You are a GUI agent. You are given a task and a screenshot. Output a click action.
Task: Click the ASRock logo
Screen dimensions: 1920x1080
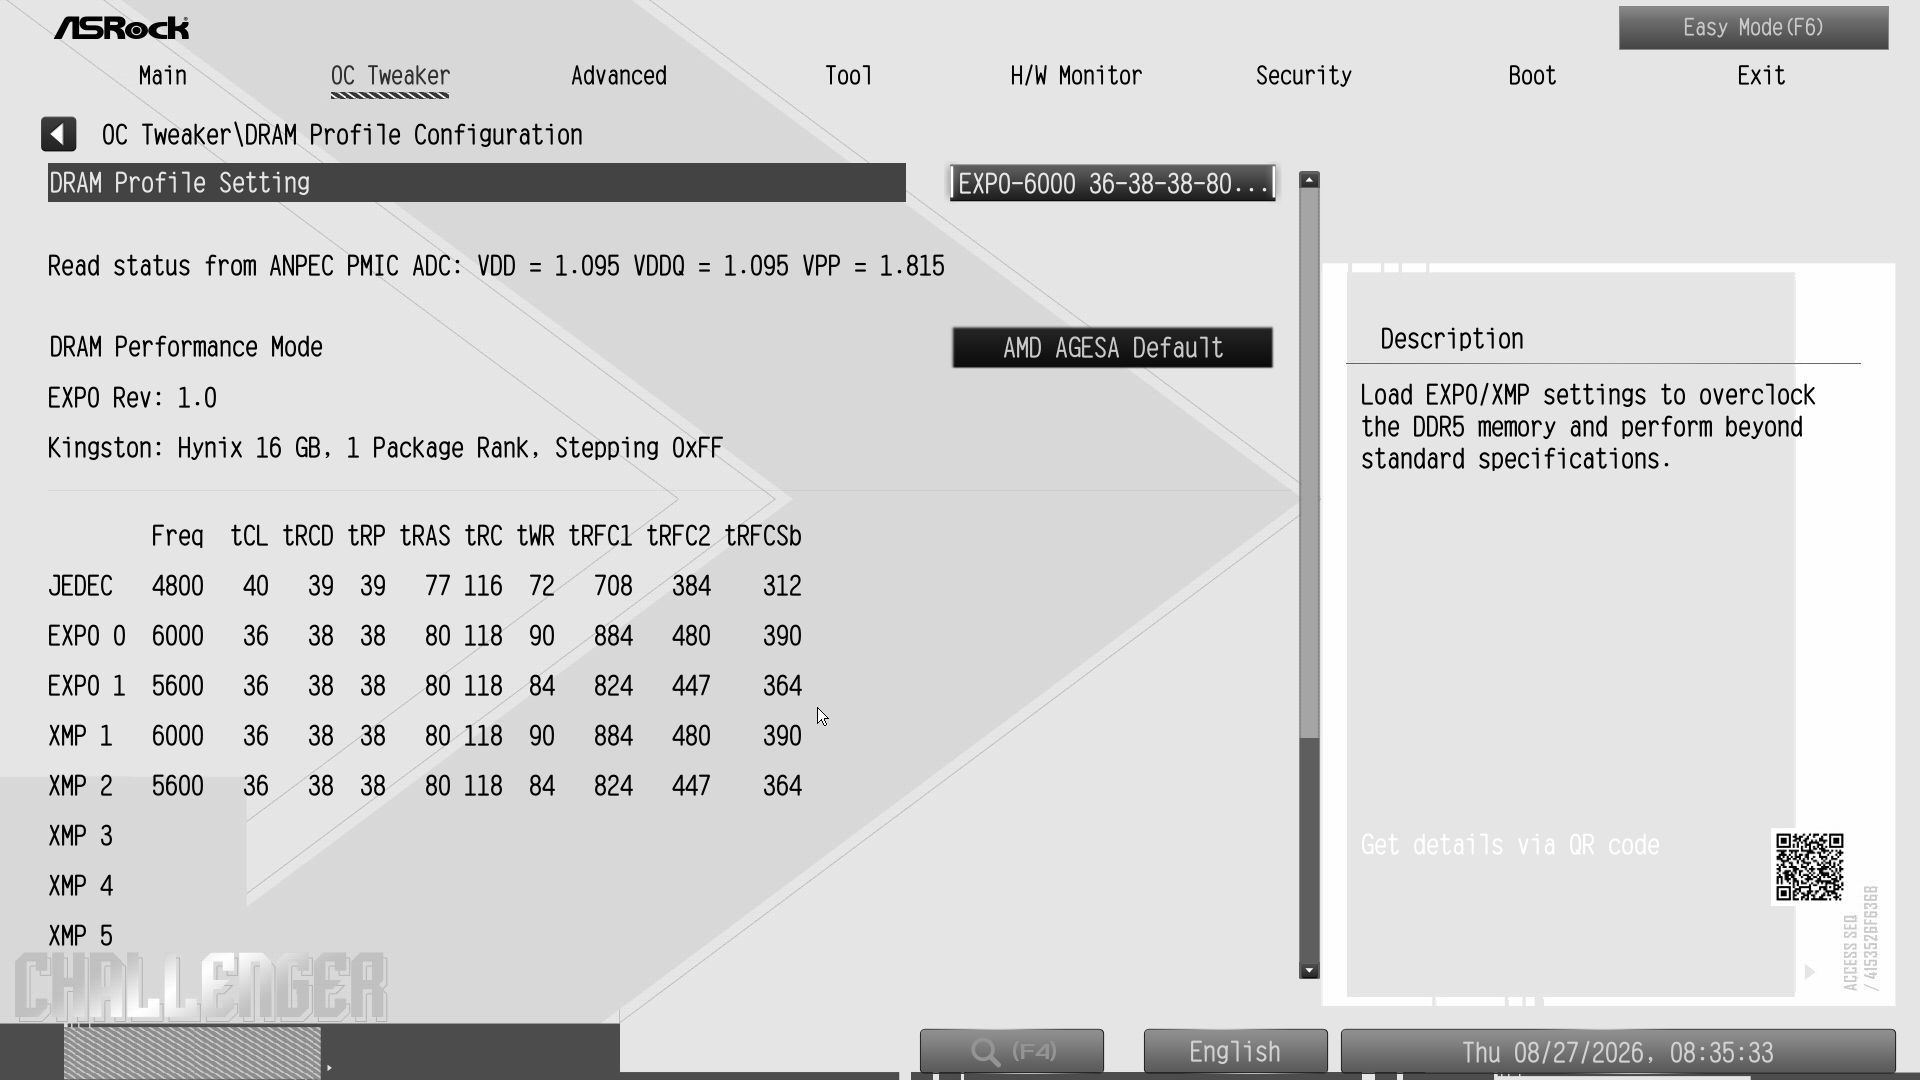click(122, 28)
